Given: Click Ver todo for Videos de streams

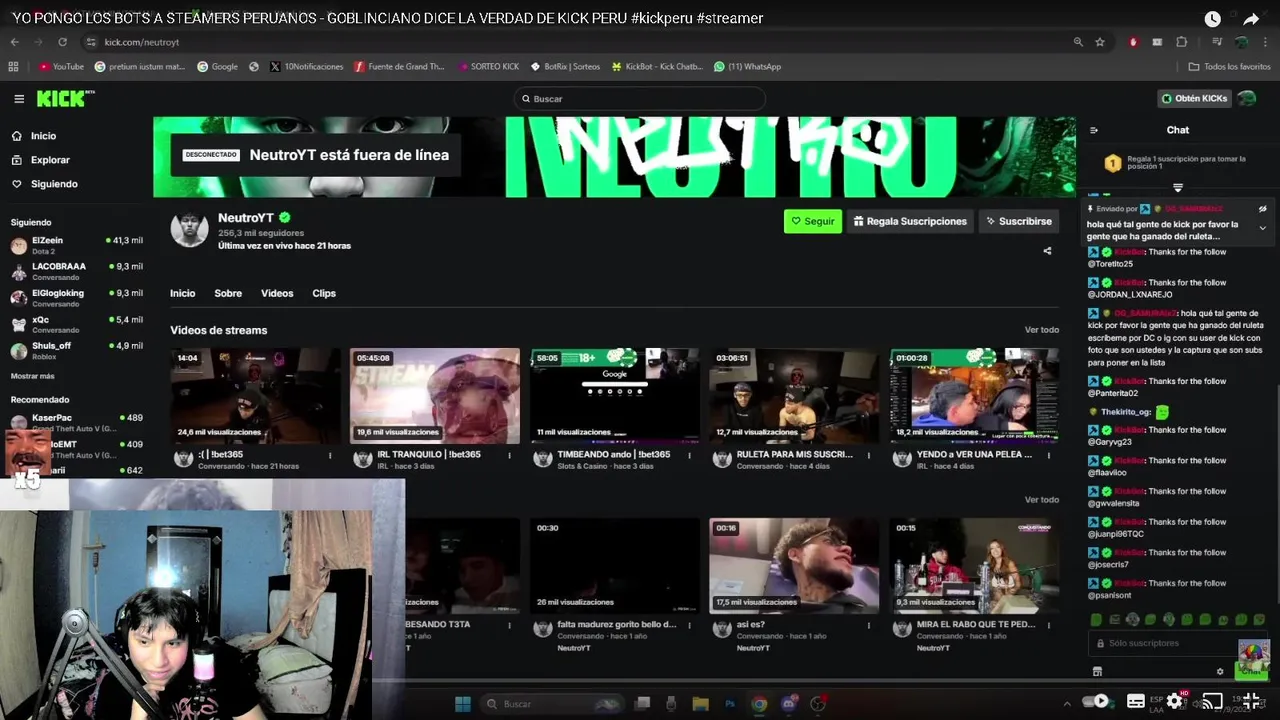Looking at the screenshot, I should [x=1042, y=330].
